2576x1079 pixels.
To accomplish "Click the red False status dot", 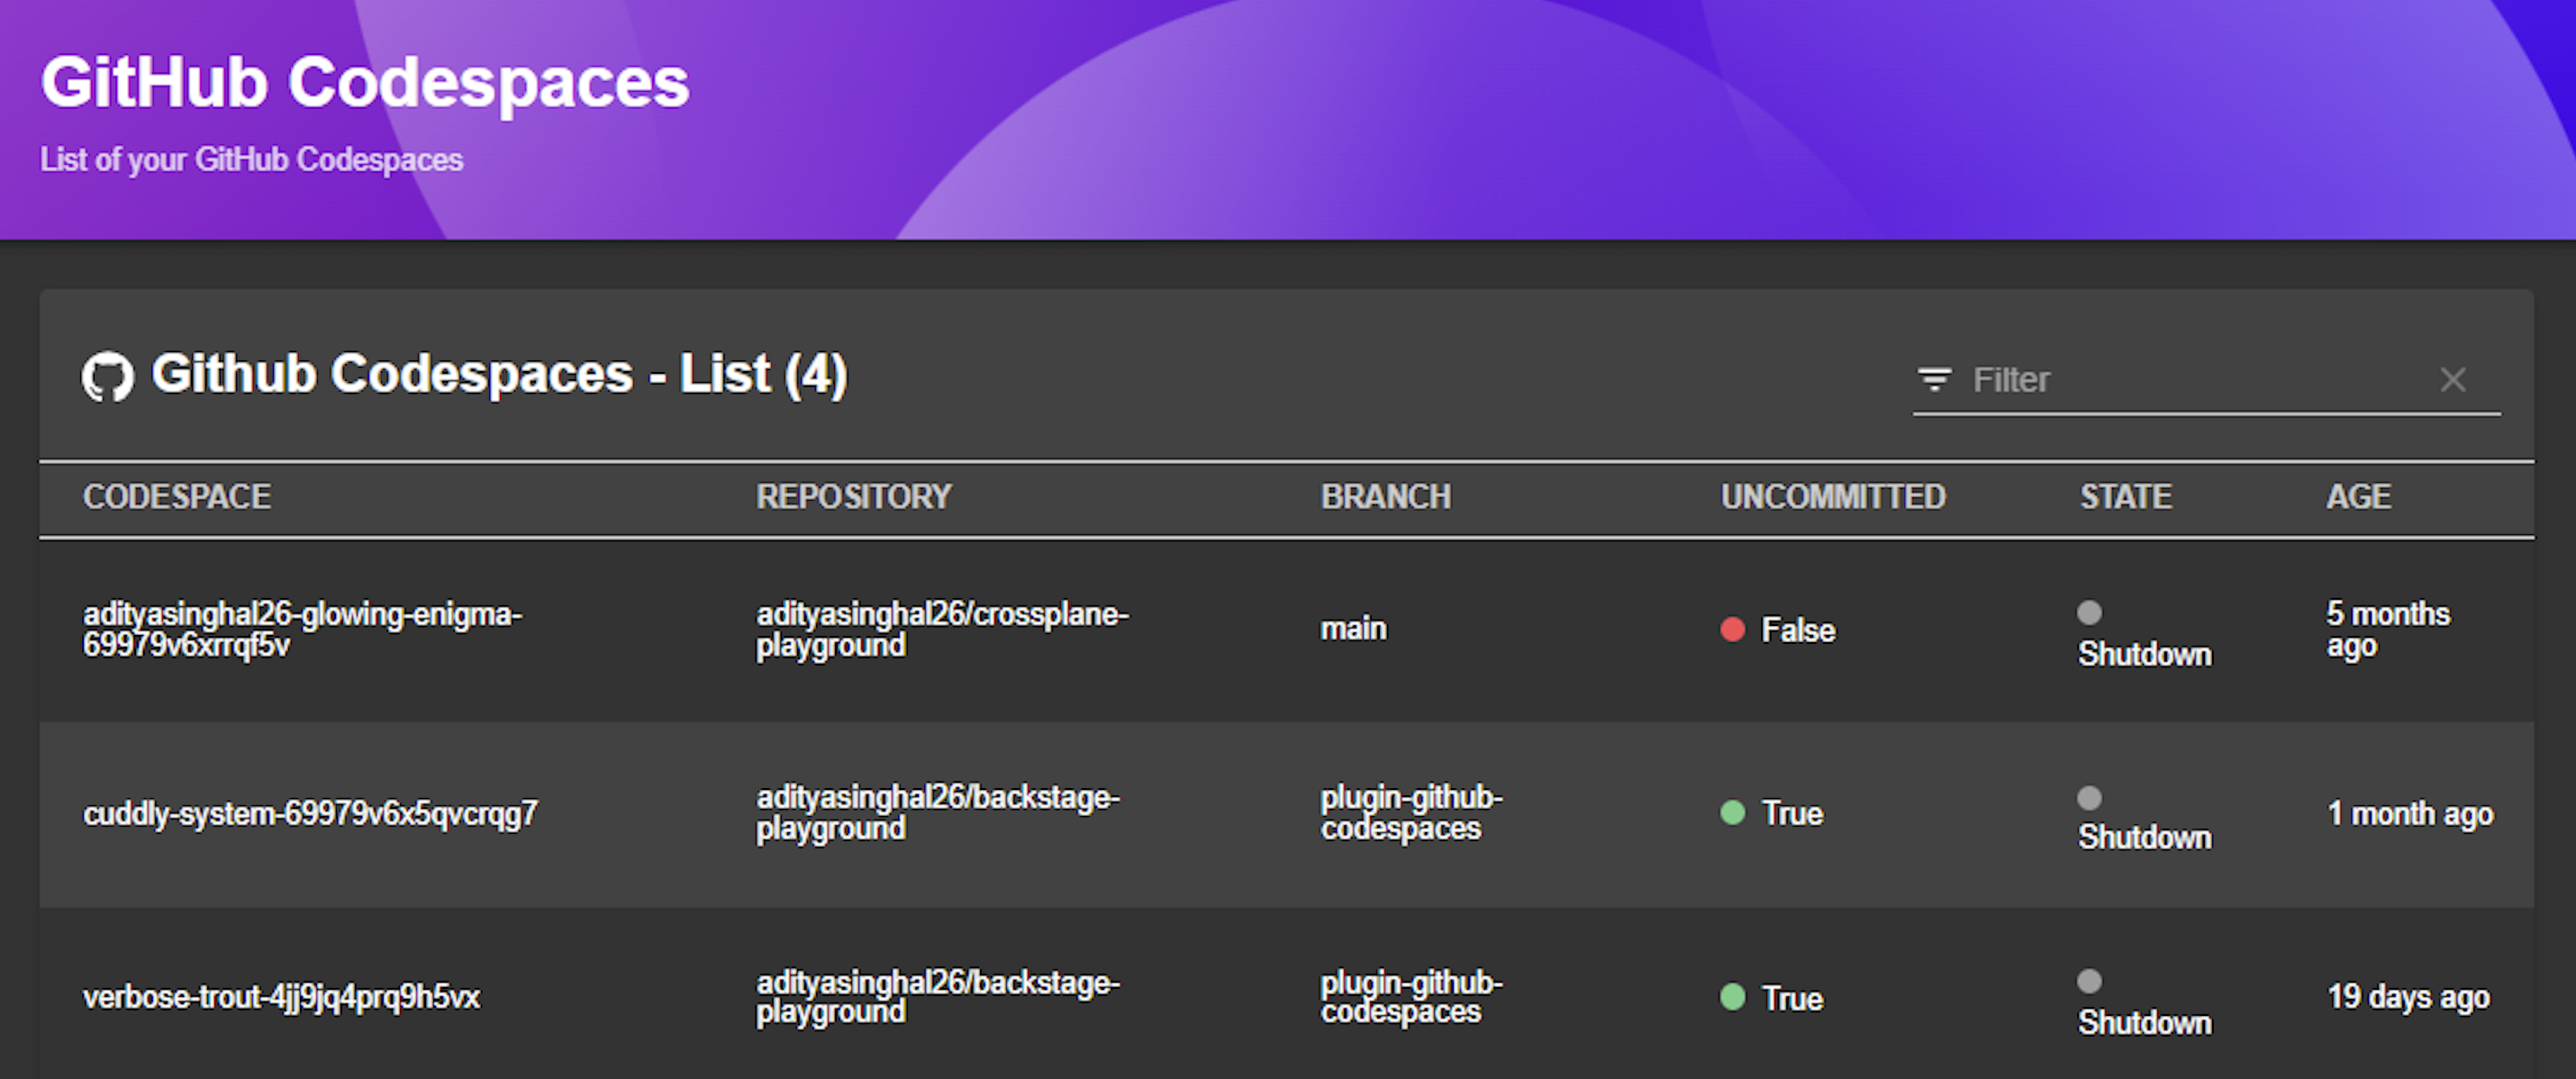I will pos(1732,630).
